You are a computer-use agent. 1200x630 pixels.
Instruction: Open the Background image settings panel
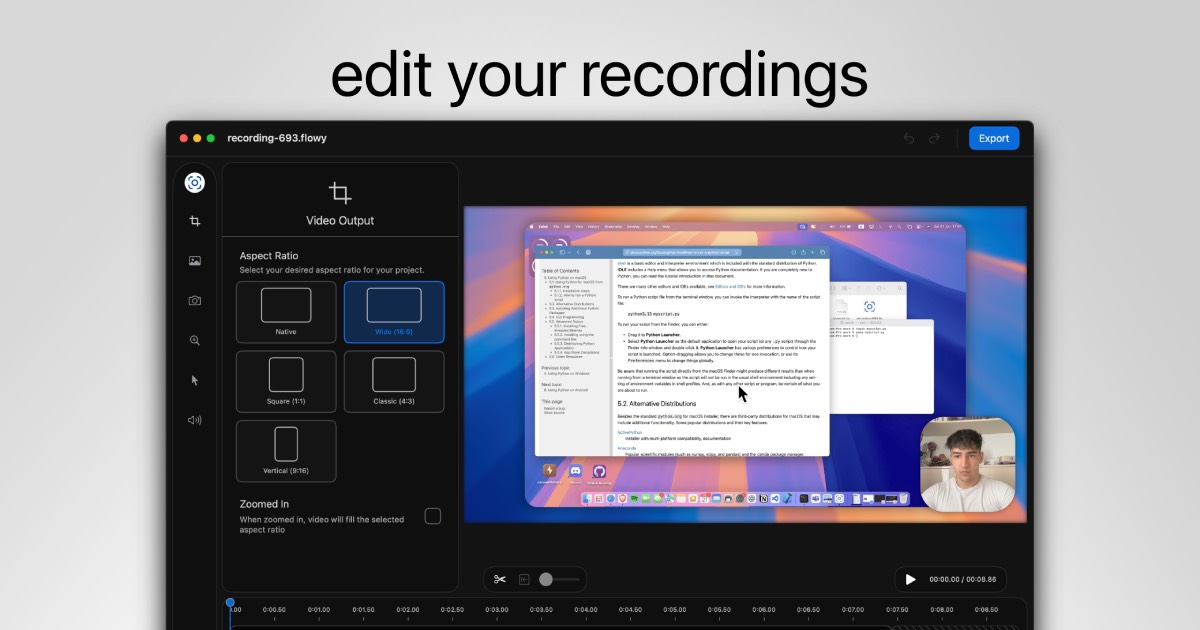(x=194, y=261)
